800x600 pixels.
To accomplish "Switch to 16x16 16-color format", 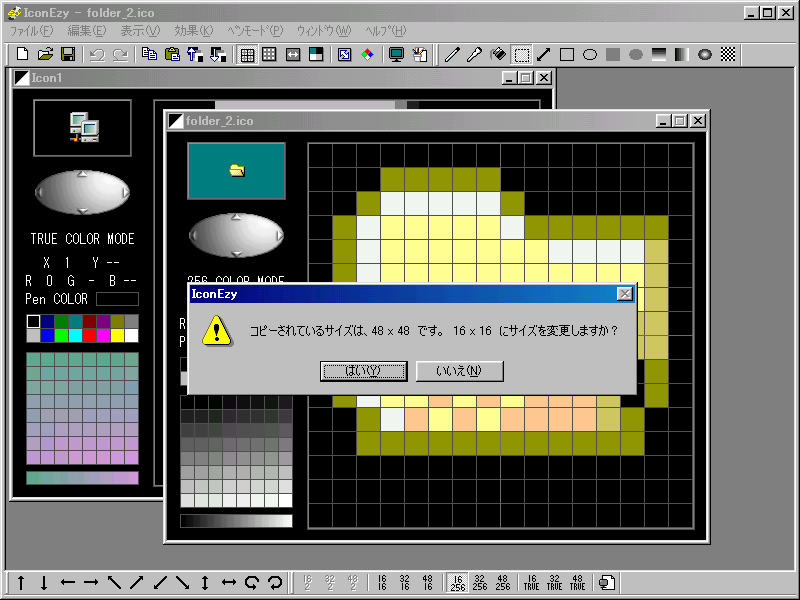I will point(382,583).
